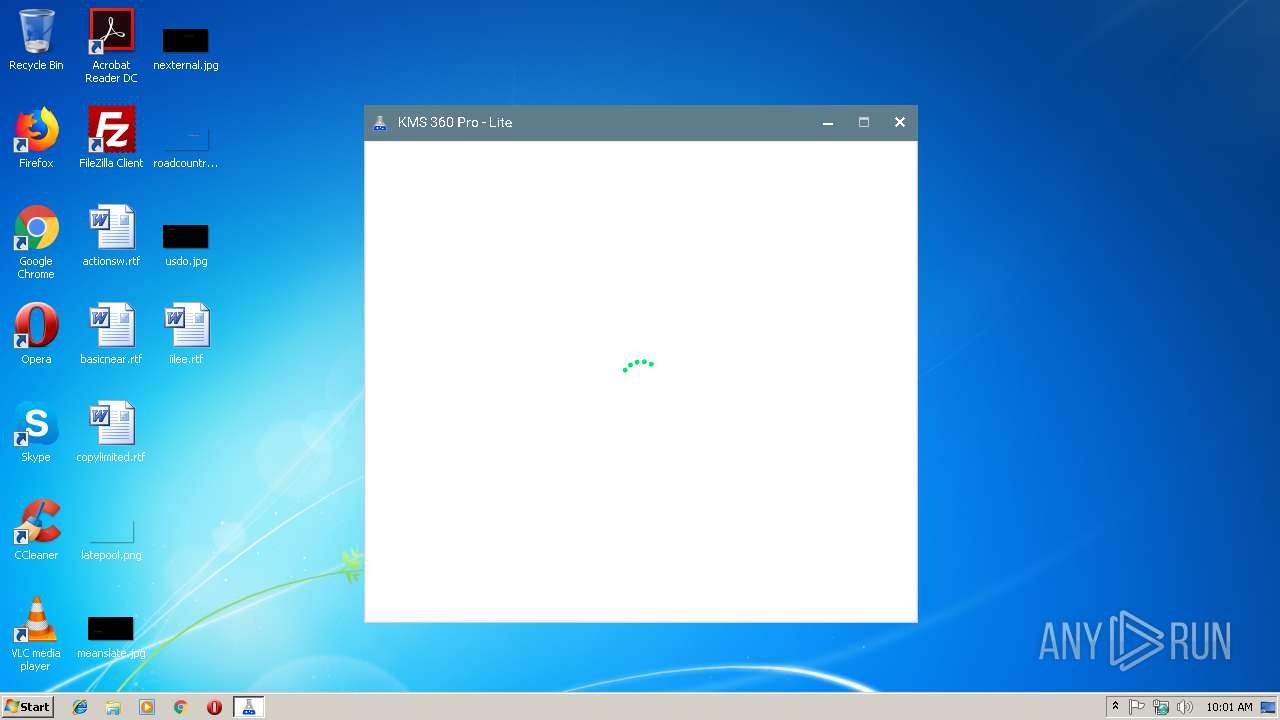Open Windows Media Player taskbar icon
The height and width of the screenshot is (720, 1280).
click(147, 707)
